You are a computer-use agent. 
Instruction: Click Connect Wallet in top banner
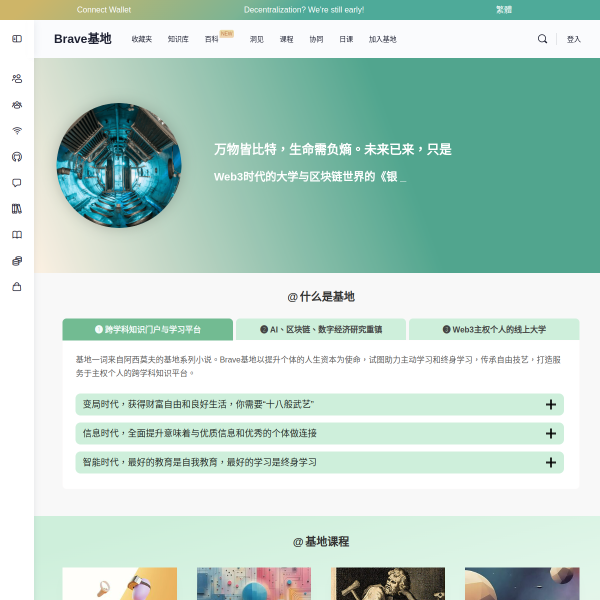104,10
